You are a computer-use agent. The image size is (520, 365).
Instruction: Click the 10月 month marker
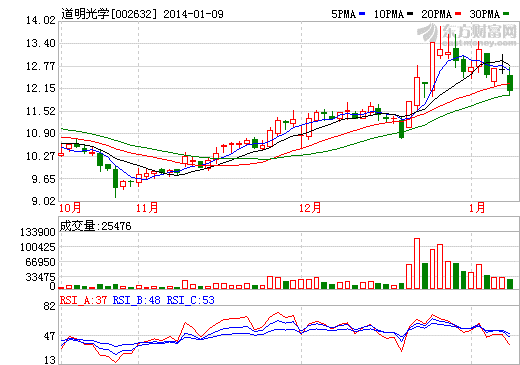tap(70, 208)
